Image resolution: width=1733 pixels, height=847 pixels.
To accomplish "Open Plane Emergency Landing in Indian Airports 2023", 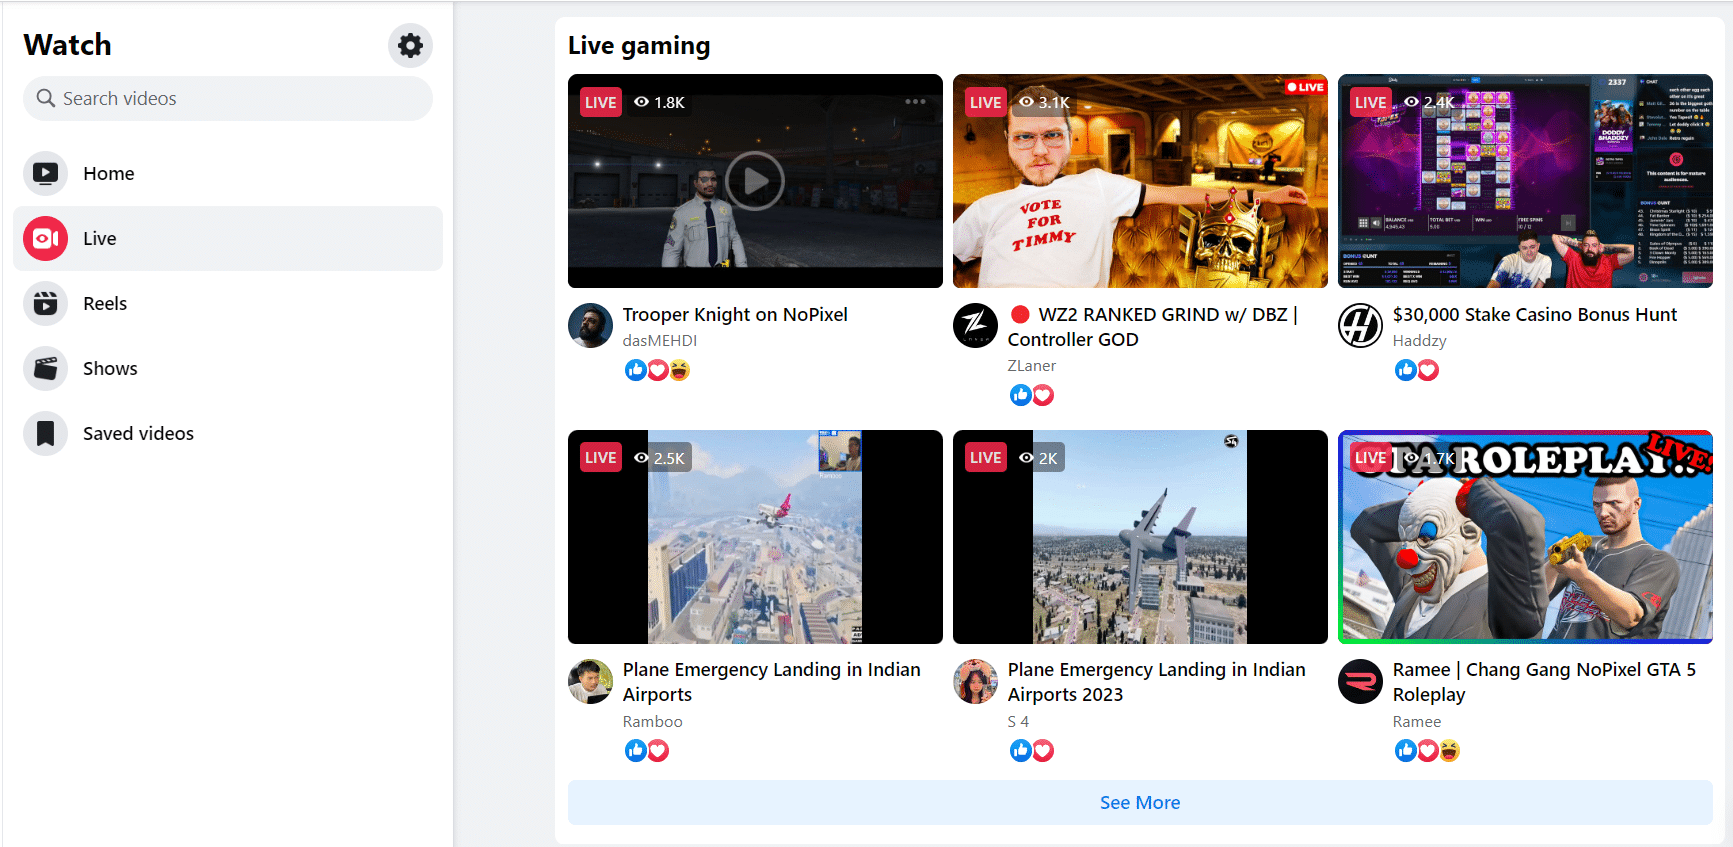I will [x=1157, y=682].
